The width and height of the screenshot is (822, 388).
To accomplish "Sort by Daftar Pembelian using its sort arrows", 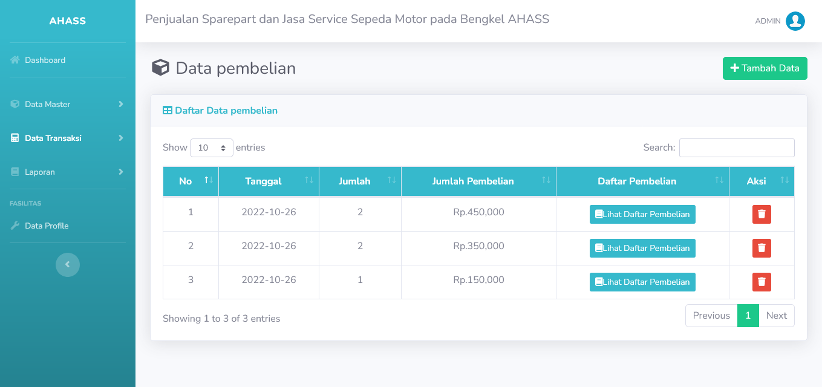I will (719, 180).
